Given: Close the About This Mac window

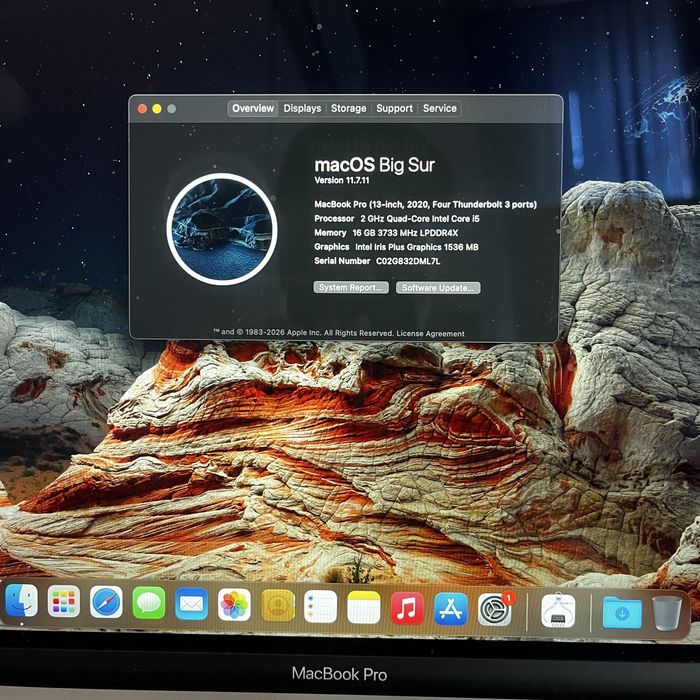Looking at the screenshot, I should click(142, 109).
